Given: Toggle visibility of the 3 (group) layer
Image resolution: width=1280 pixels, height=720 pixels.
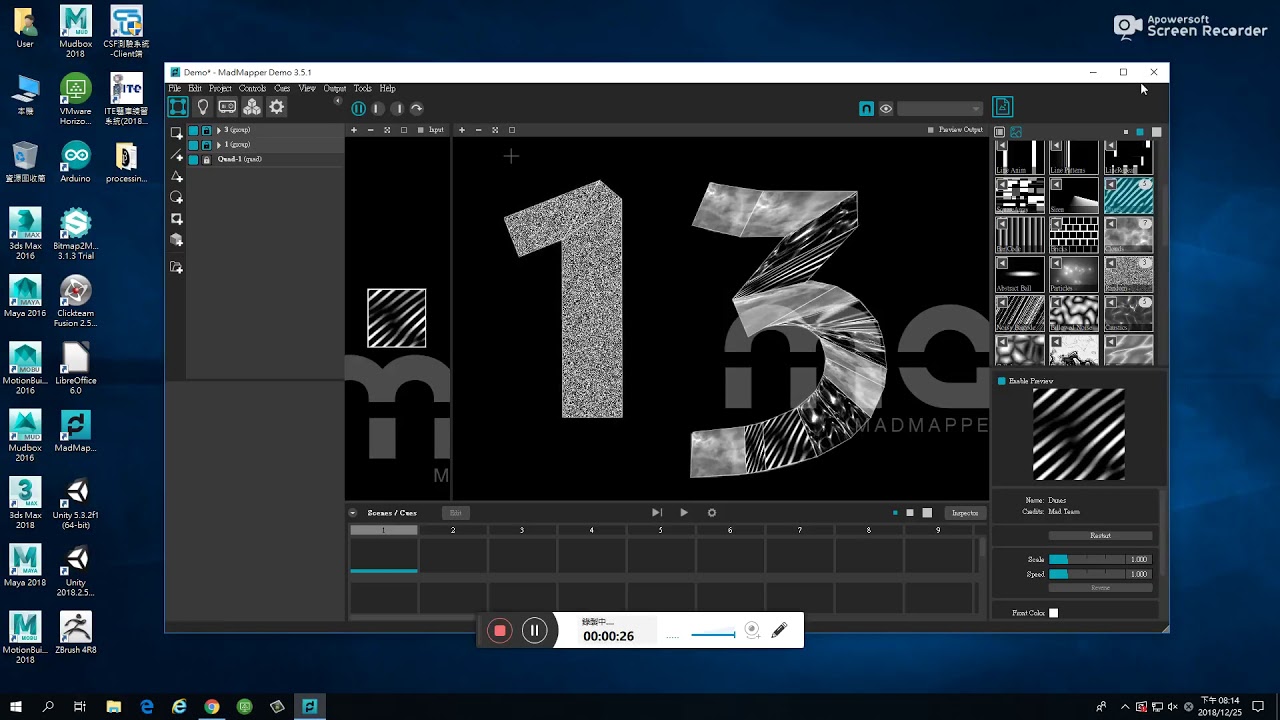Looking at the screenshot, I should coord(193,130).
